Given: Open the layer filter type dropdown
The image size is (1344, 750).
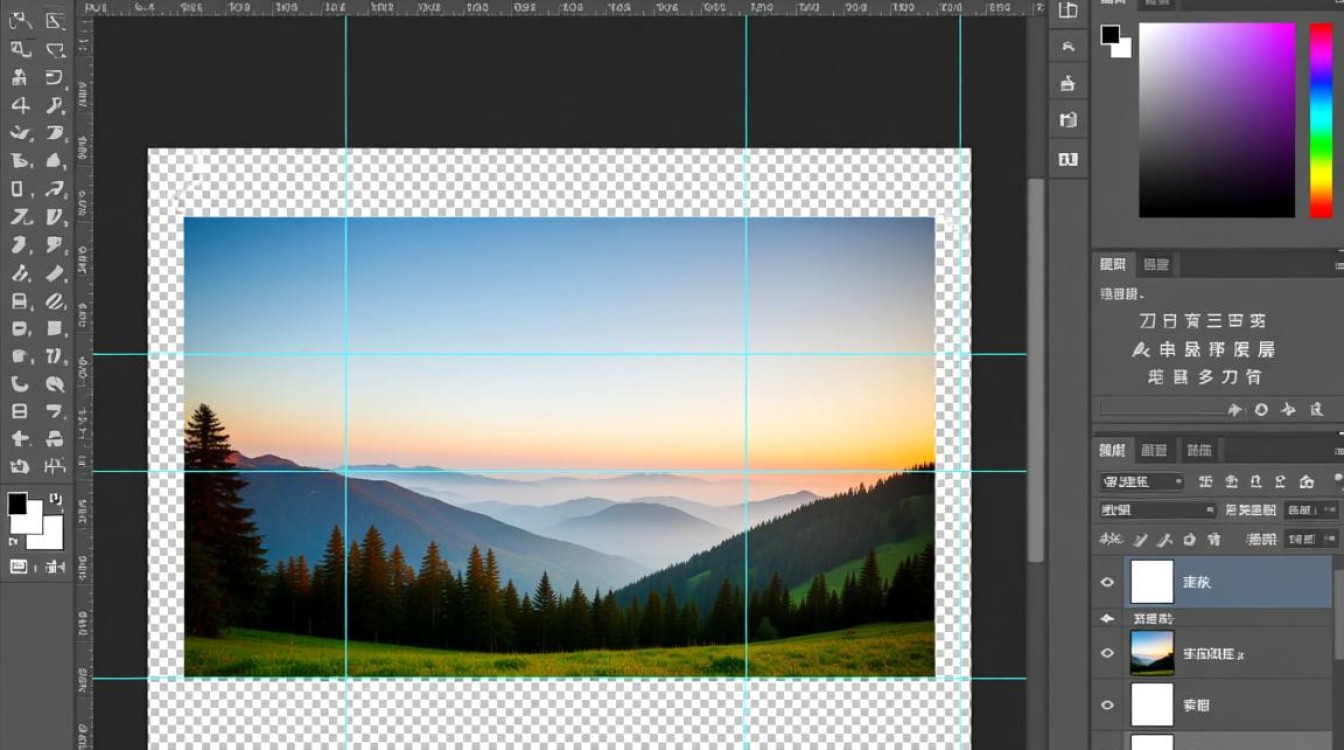Looking at the screenshot, I should click(1141, 482).
